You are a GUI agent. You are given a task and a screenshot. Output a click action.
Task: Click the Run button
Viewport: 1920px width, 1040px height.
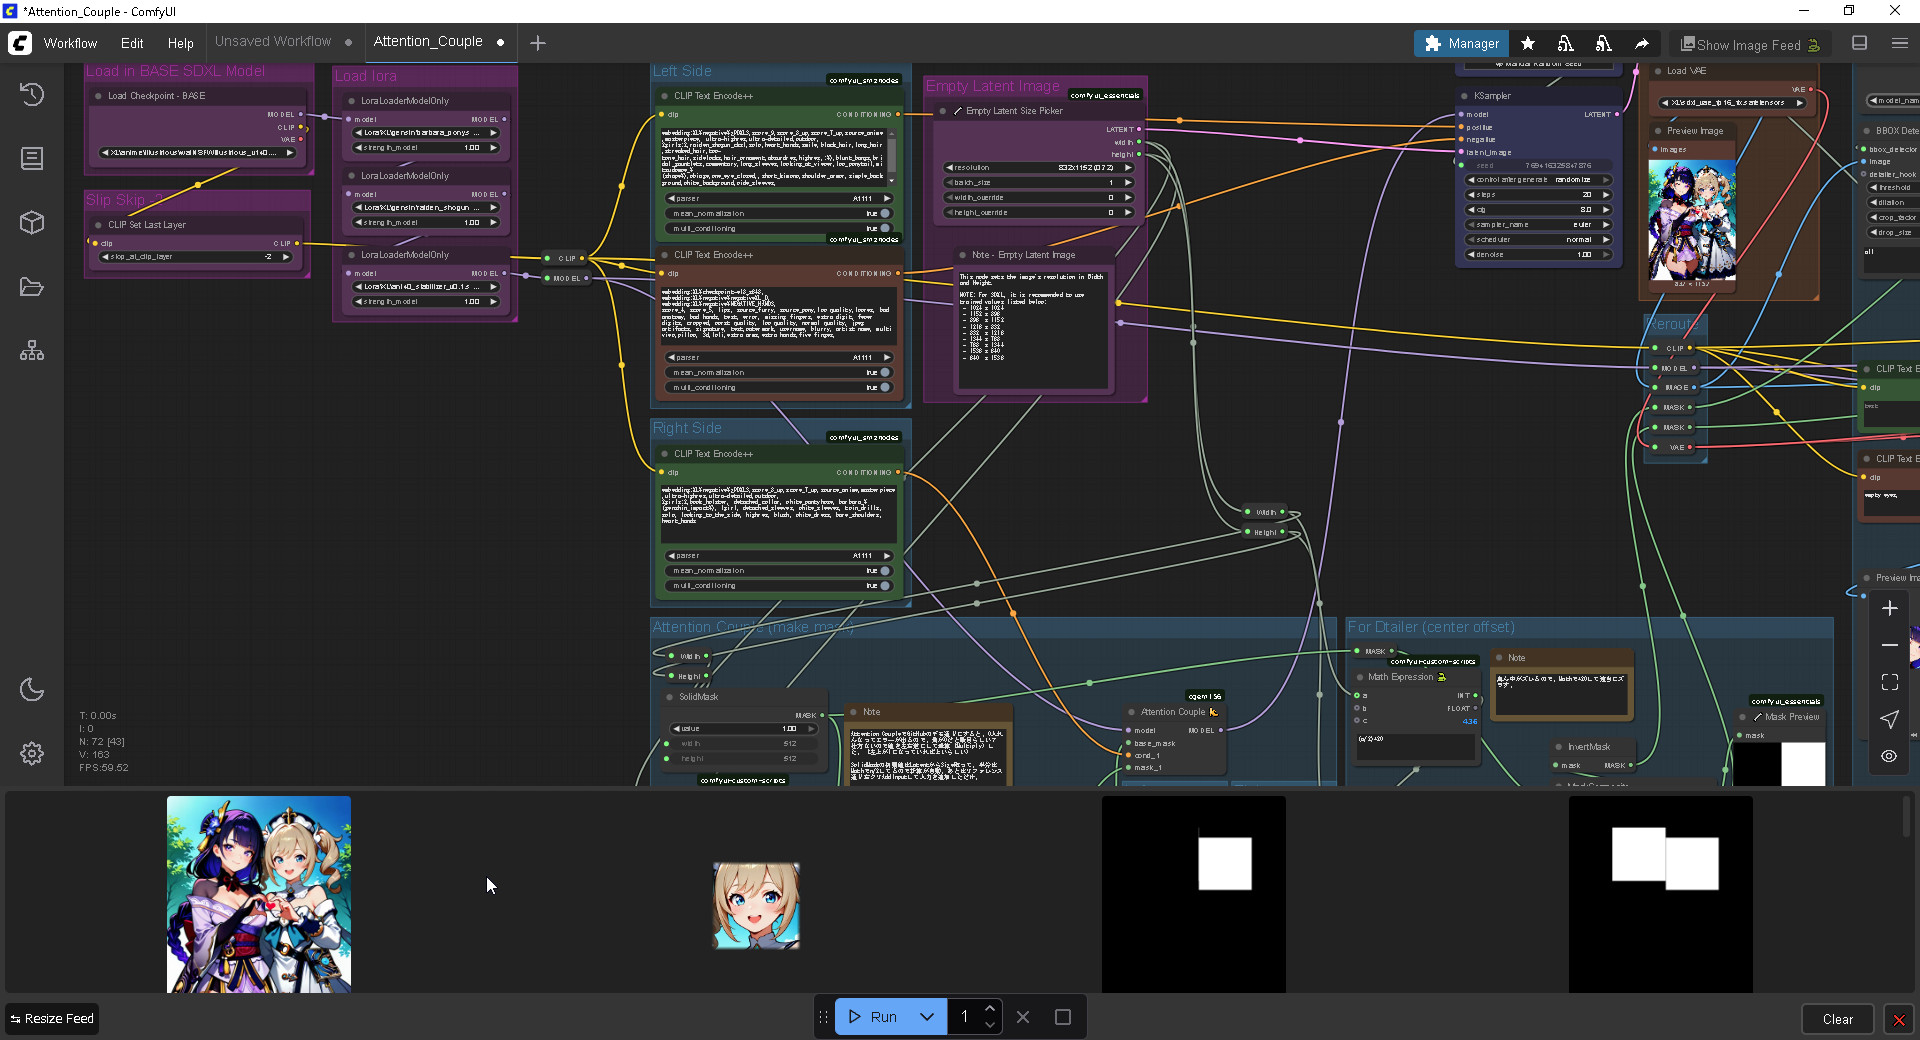click(x=872, y=1017)
